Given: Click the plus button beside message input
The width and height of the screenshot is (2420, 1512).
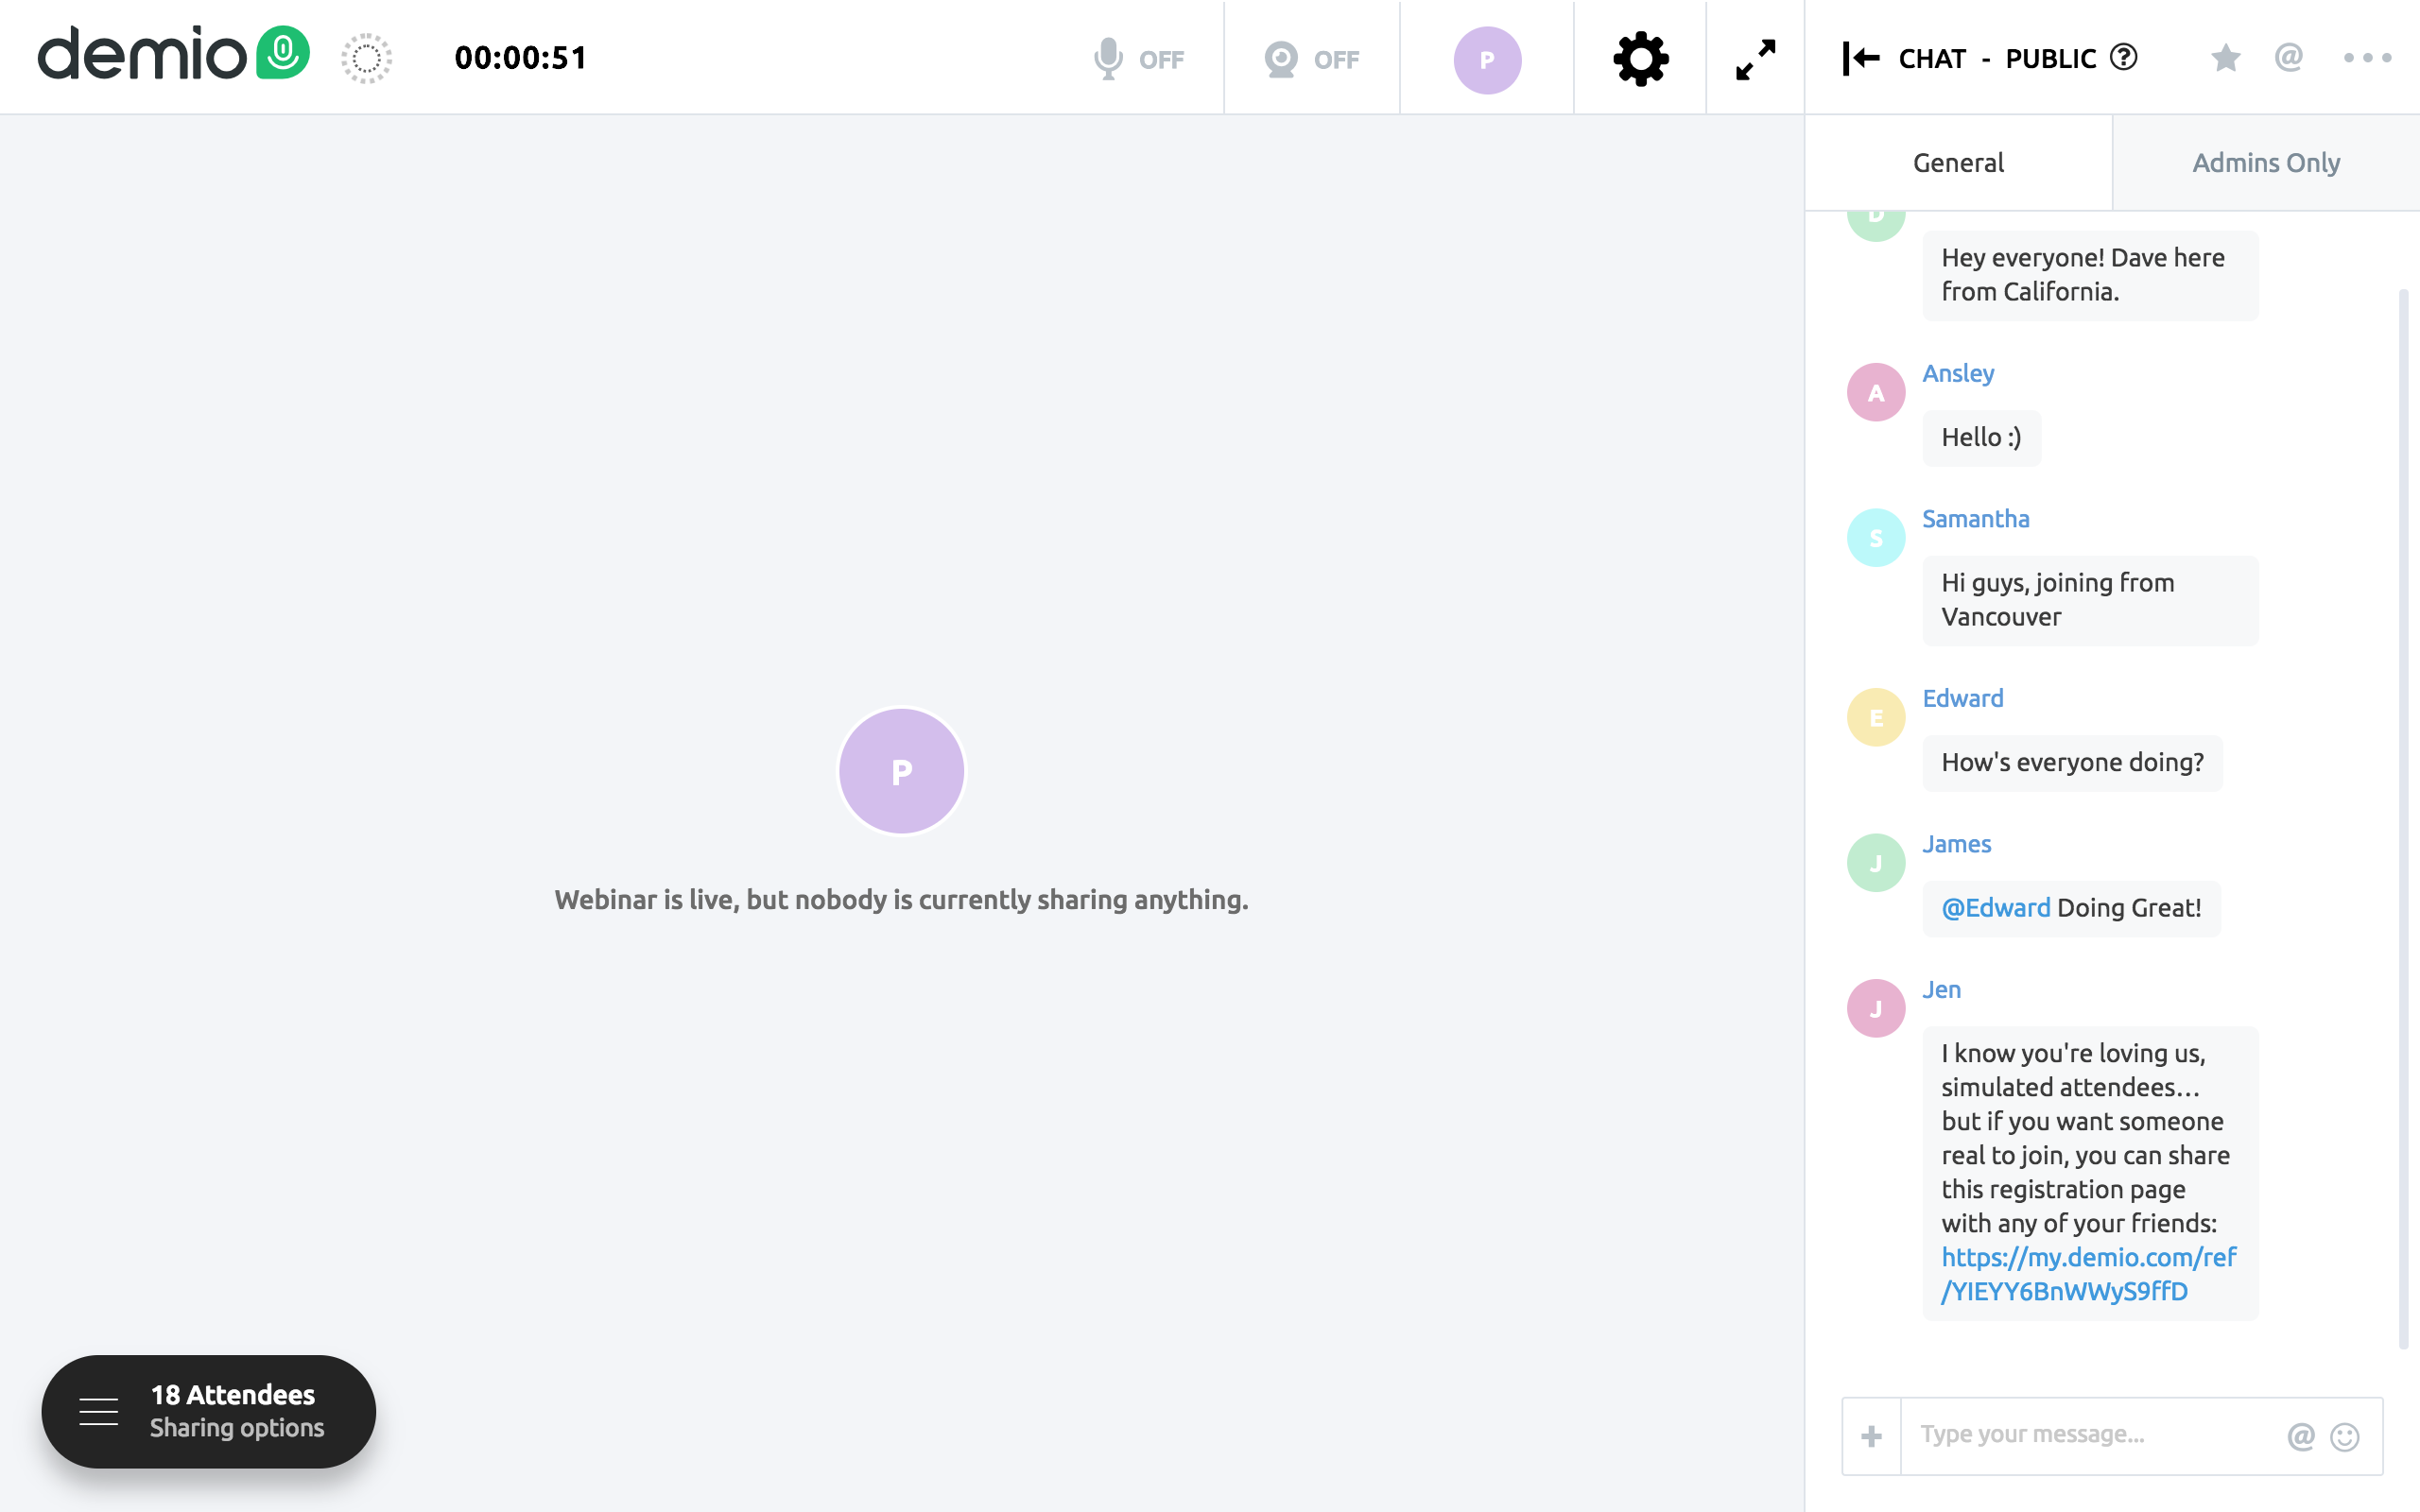Looking at the screenshot, I should (1871, 1436).
